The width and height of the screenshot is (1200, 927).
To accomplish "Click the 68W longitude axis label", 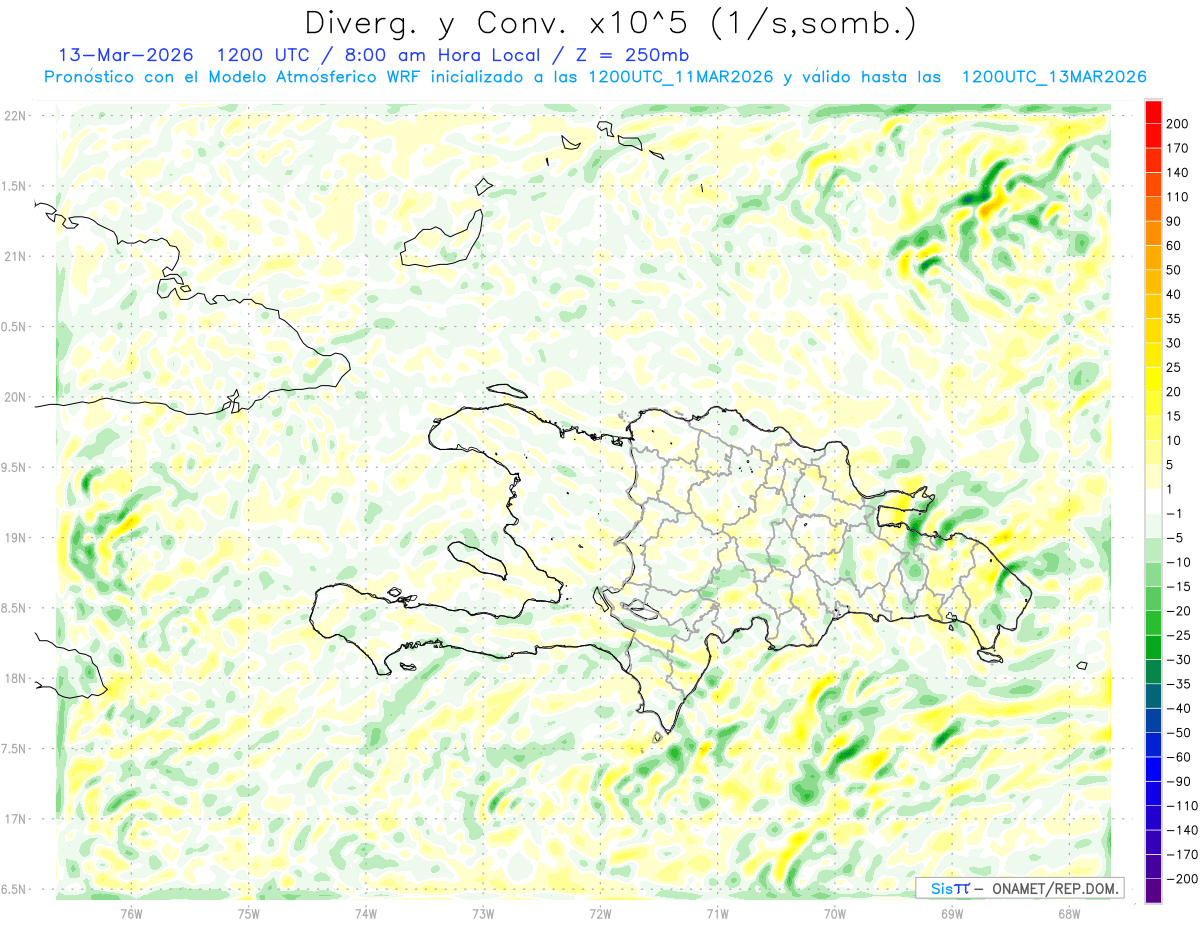I will coord(1069,912).
